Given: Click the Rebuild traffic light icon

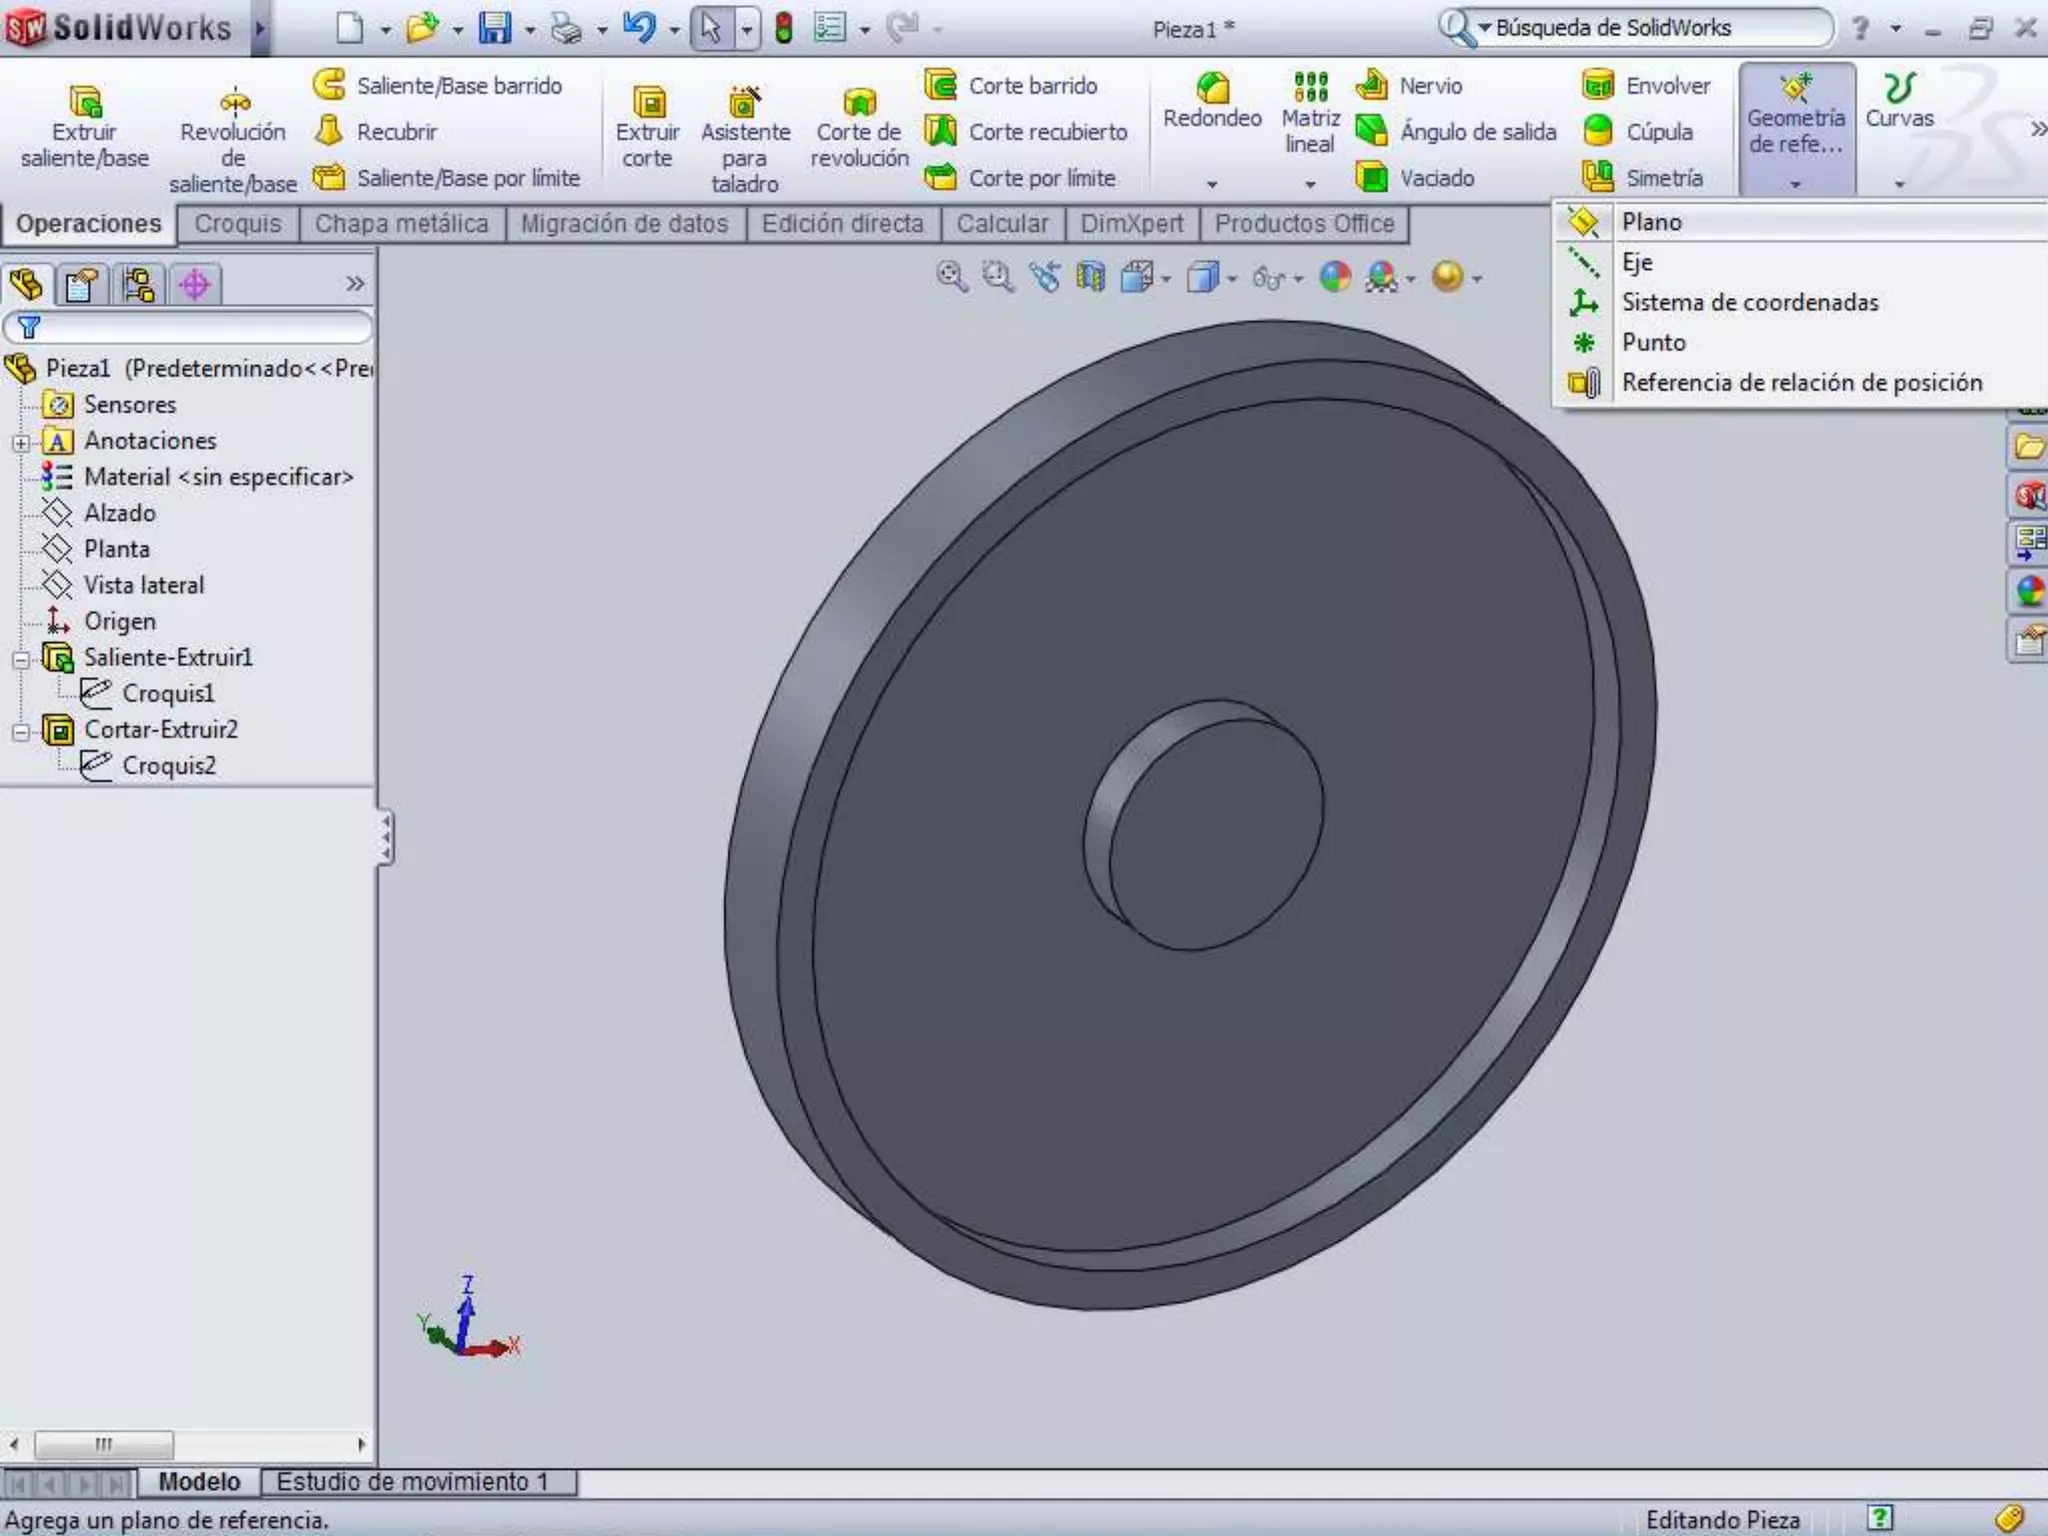Looking at the screenshot, I should coord(784,28).
